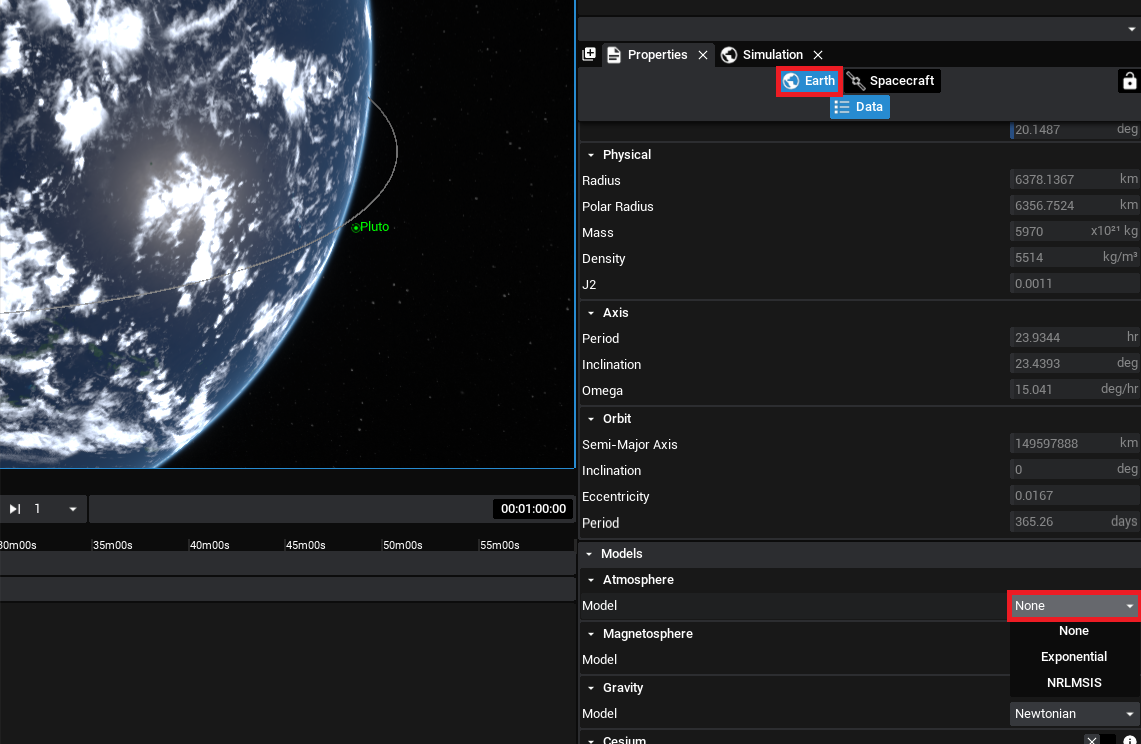Close the Properties tab
This screenshot has width=1141, height=744.
(x=703, y=55)
